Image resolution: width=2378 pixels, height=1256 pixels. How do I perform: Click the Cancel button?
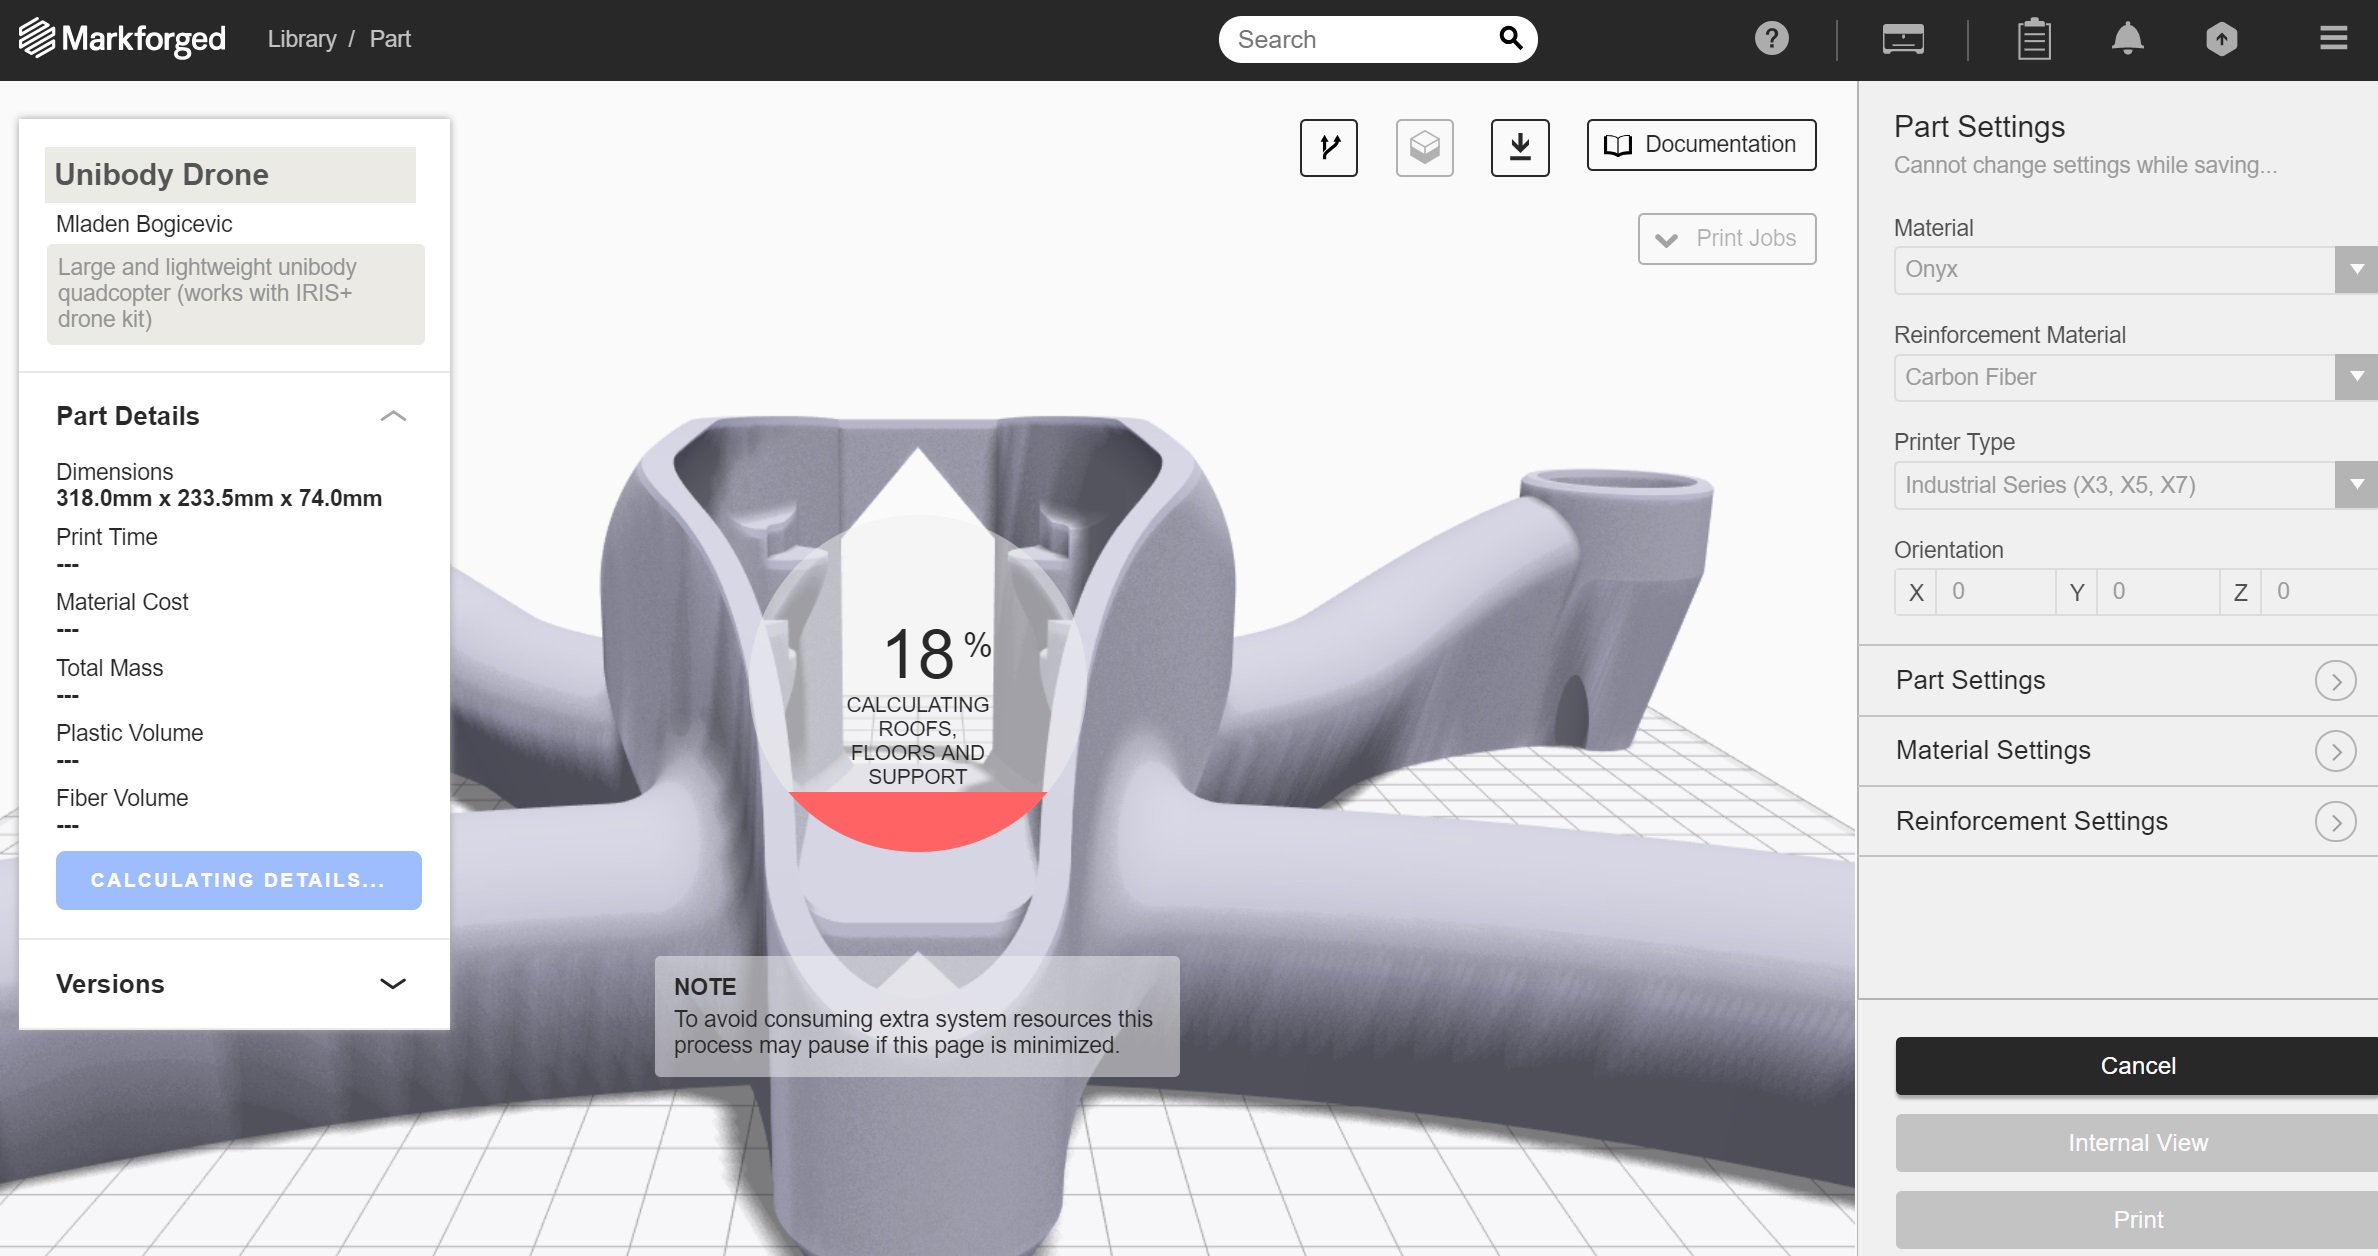2136,1066
